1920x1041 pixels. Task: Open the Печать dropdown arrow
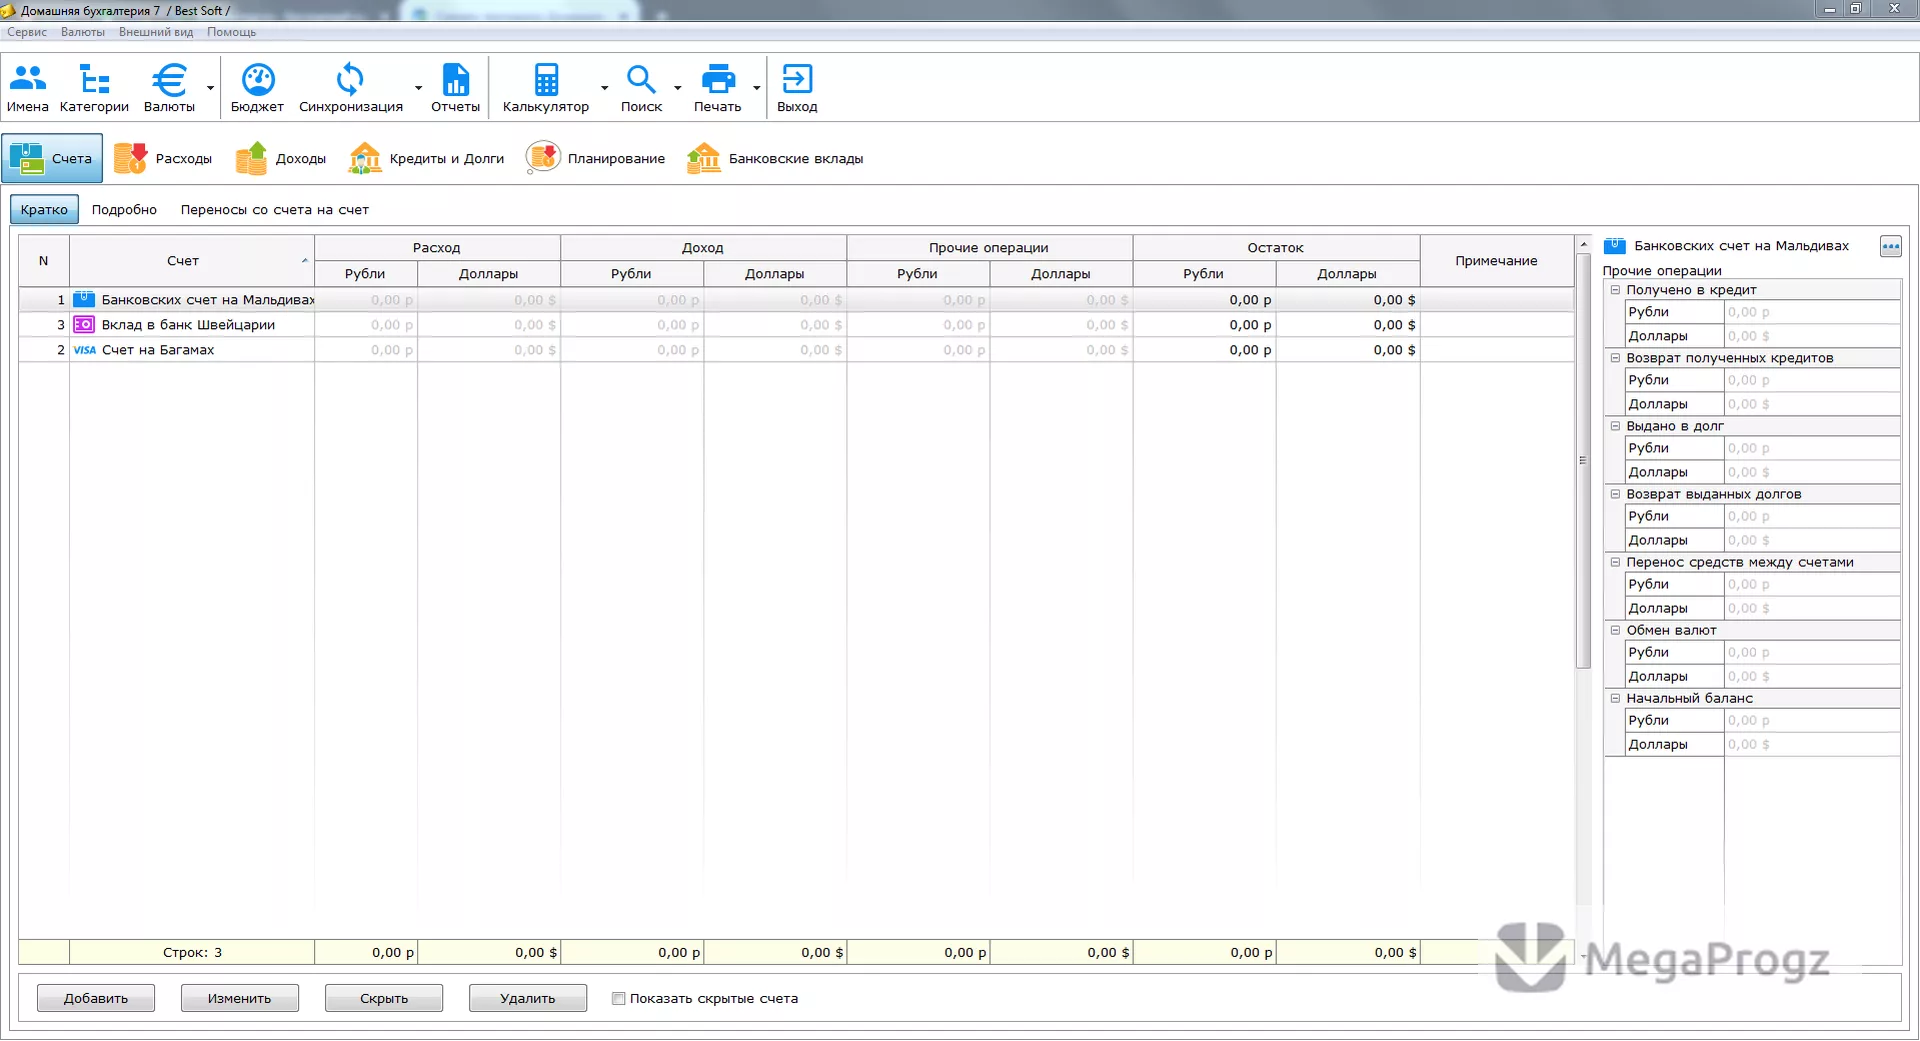[x=757, y=88]
